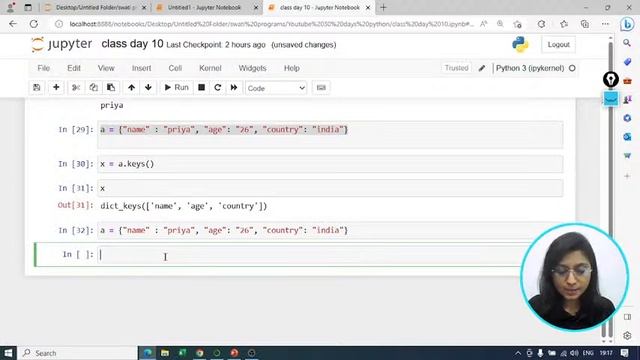
Task: Click the priya output text
Action: (112, 105)
